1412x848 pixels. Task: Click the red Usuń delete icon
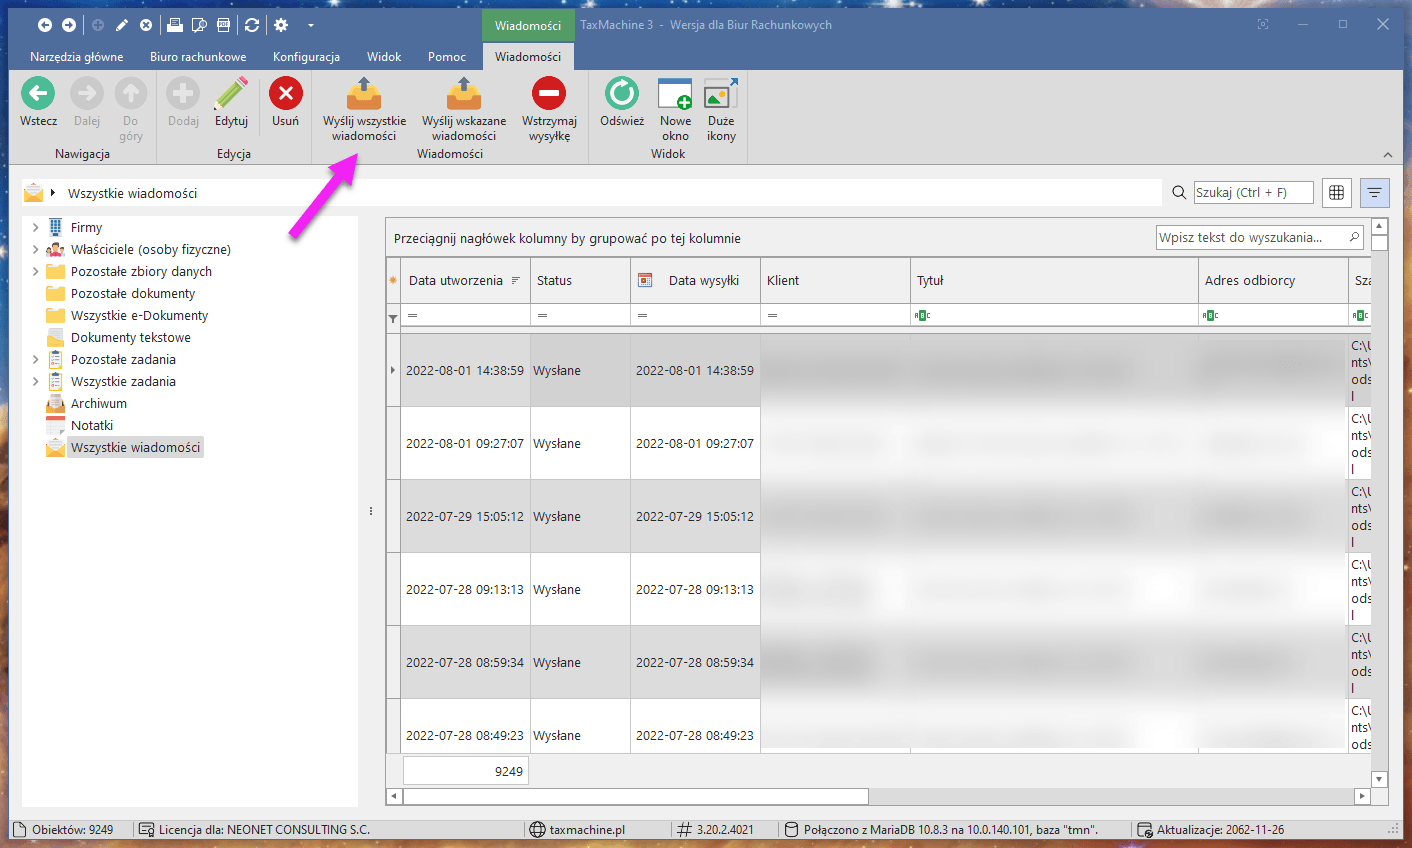pyautogui.click(x=285, y=95)
